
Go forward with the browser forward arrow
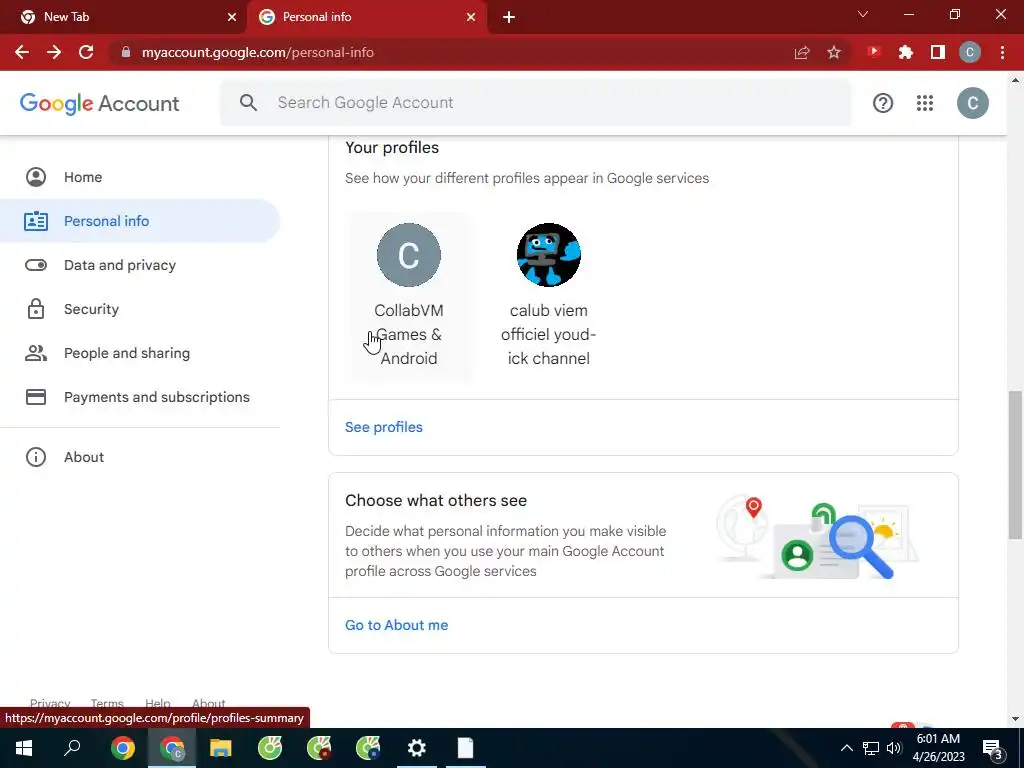(x=54, y=52)
